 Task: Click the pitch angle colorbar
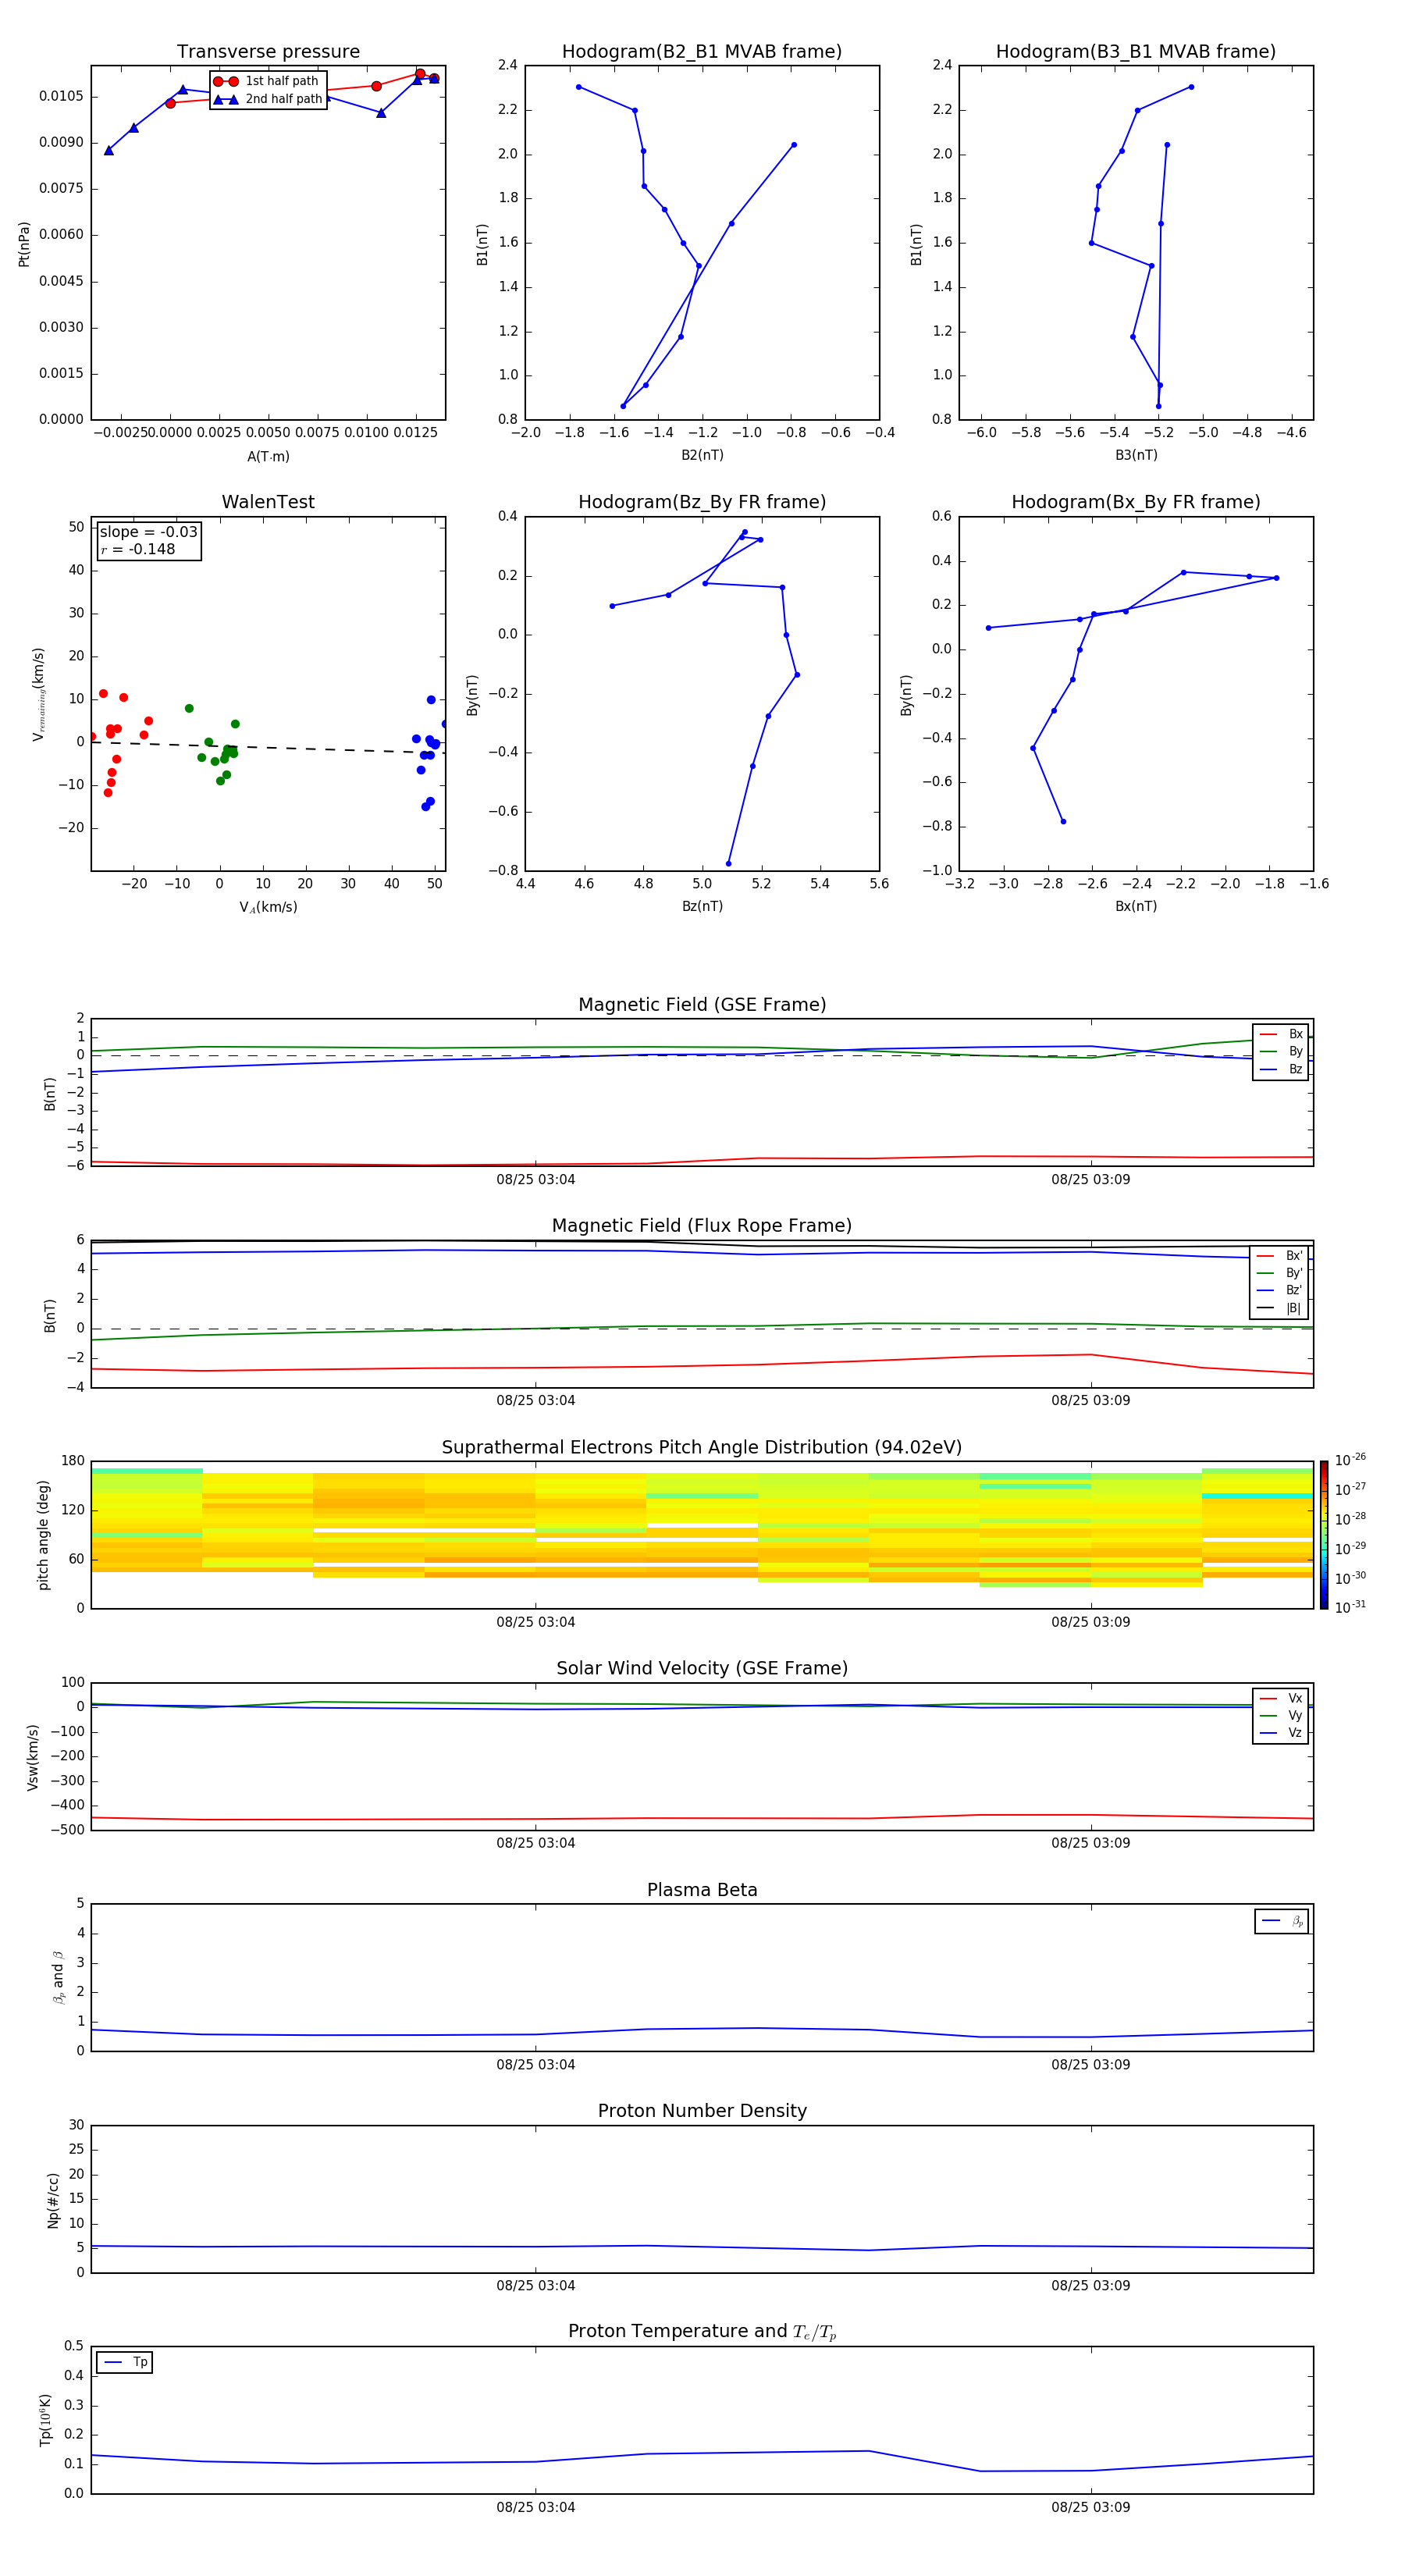point(1324,1535)
